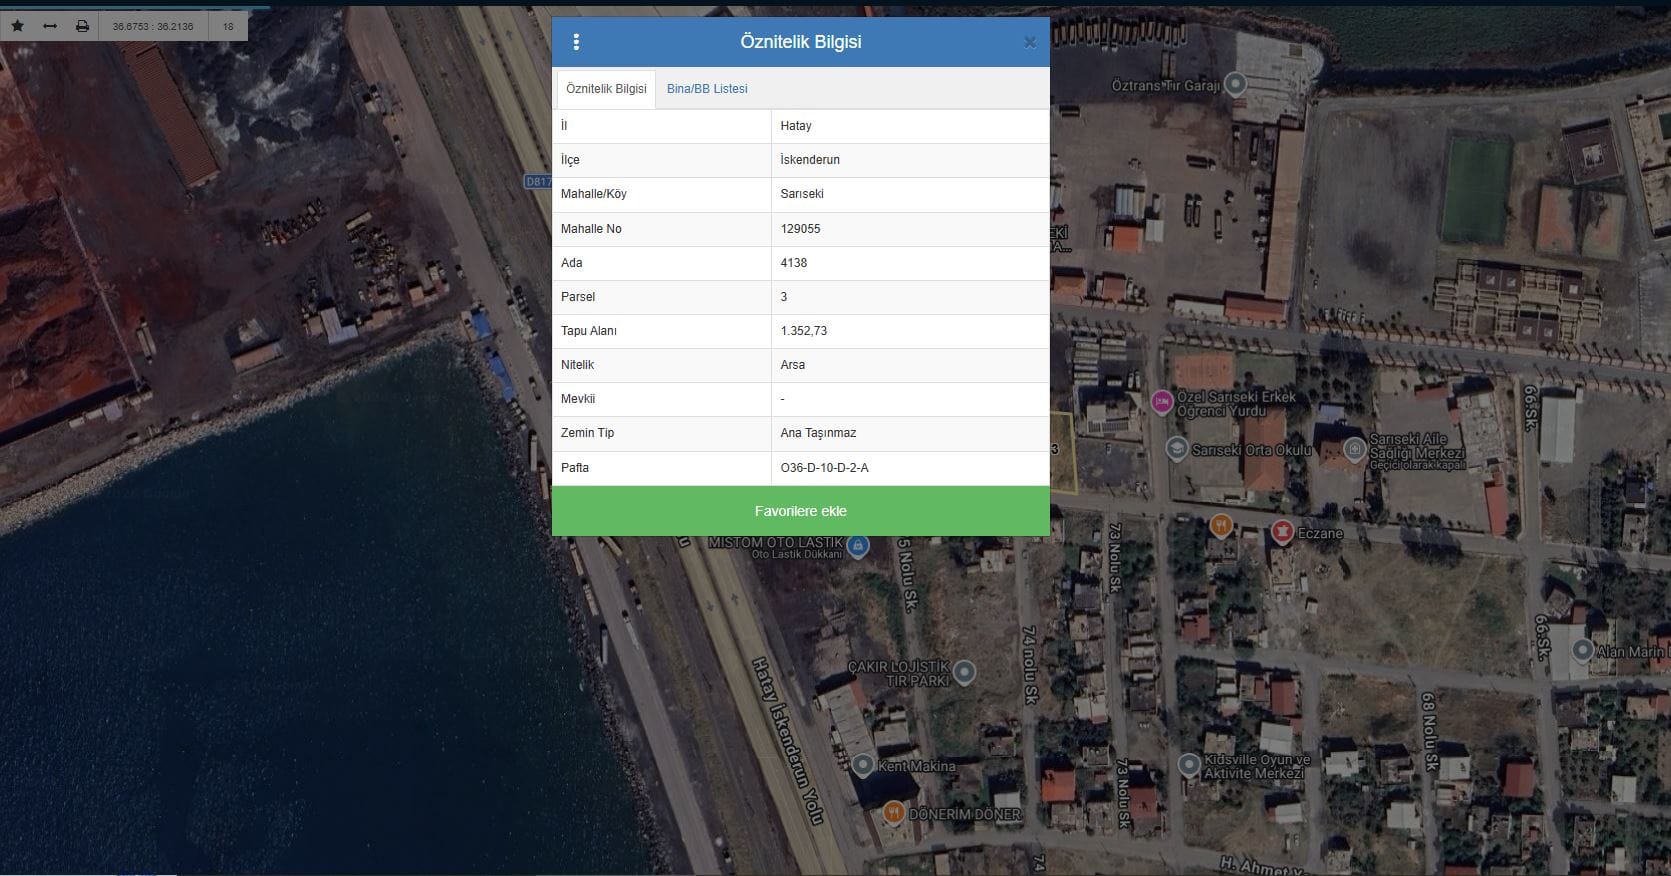Screen dimensions: 1671x876
Task: Click the print icon in toolbar
Action: tap(82, 26)
